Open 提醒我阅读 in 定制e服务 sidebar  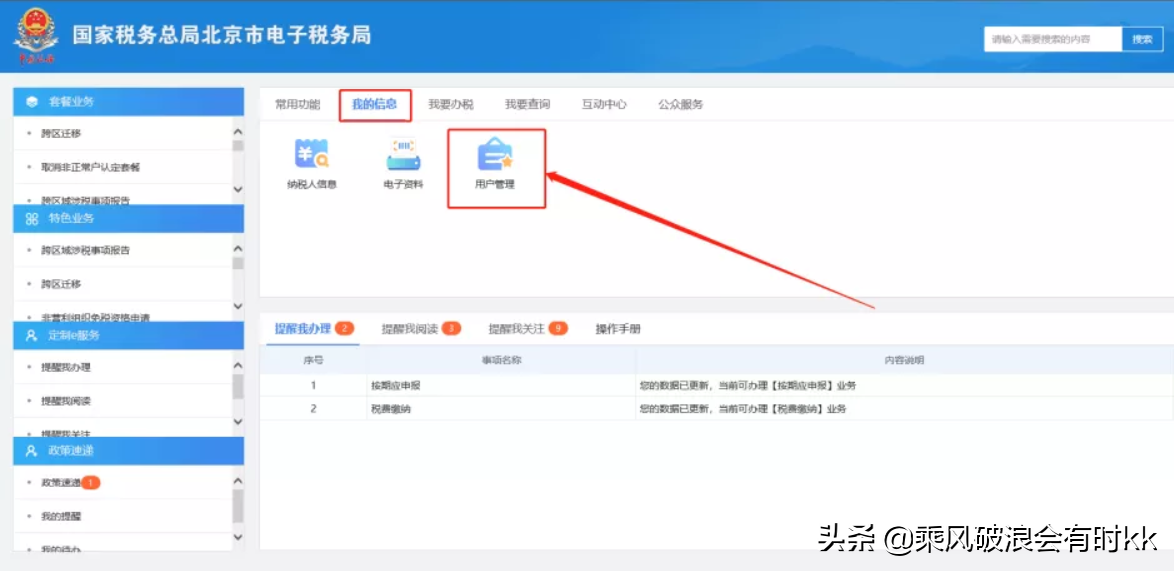click(66, 401)
